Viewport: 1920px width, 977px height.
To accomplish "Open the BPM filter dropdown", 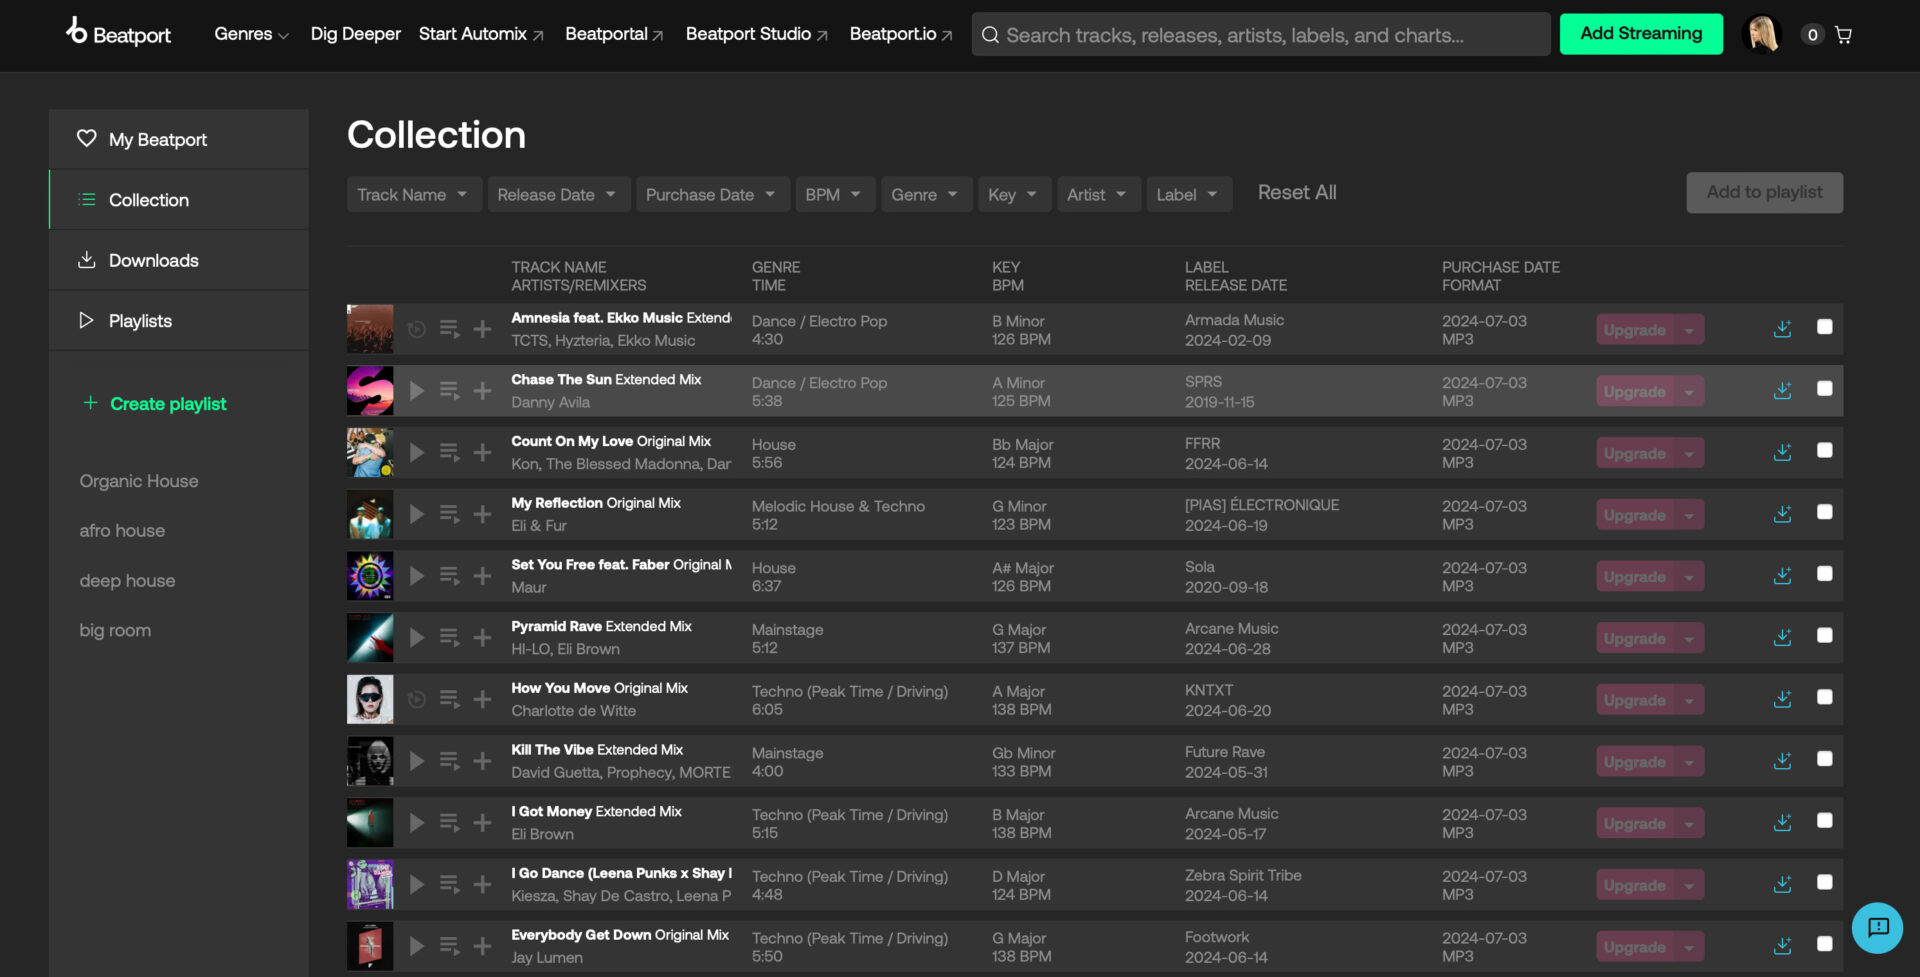I will (x=834, y=194).
